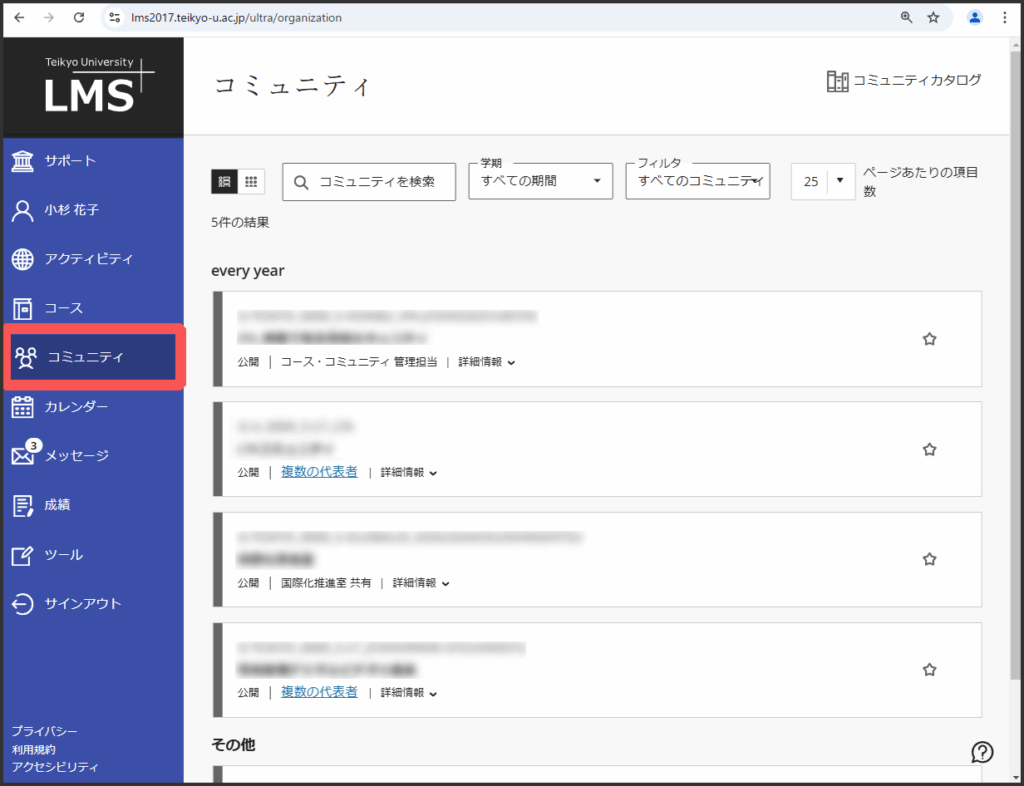Click 複数の代表者 link on the second card
This screenshot has width=1024, height=786.
tap(319, 471)
